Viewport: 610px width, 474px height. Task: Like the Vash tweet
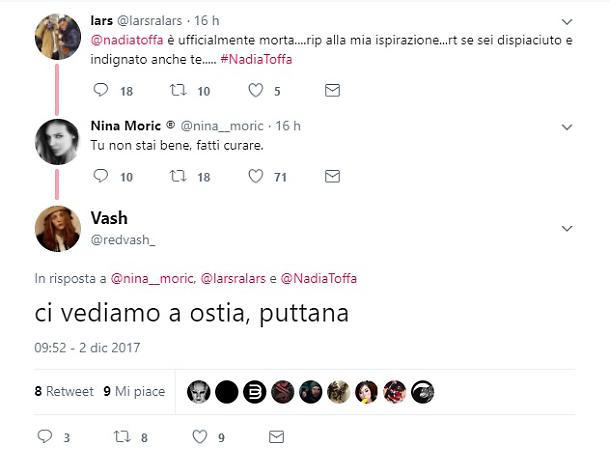pyautogui.click(x=199, y=437)
